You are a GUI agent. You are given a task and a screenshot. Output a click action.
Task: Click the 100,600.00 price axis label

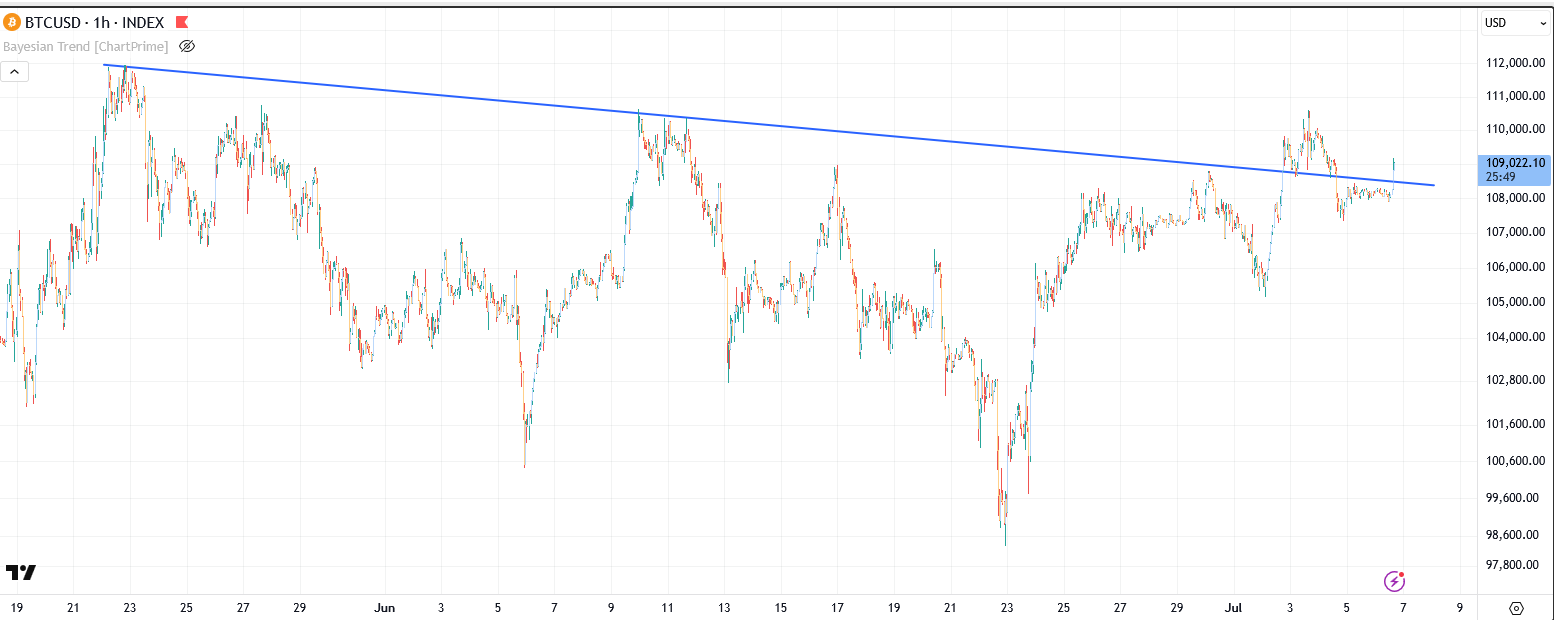coord(1517,461)
